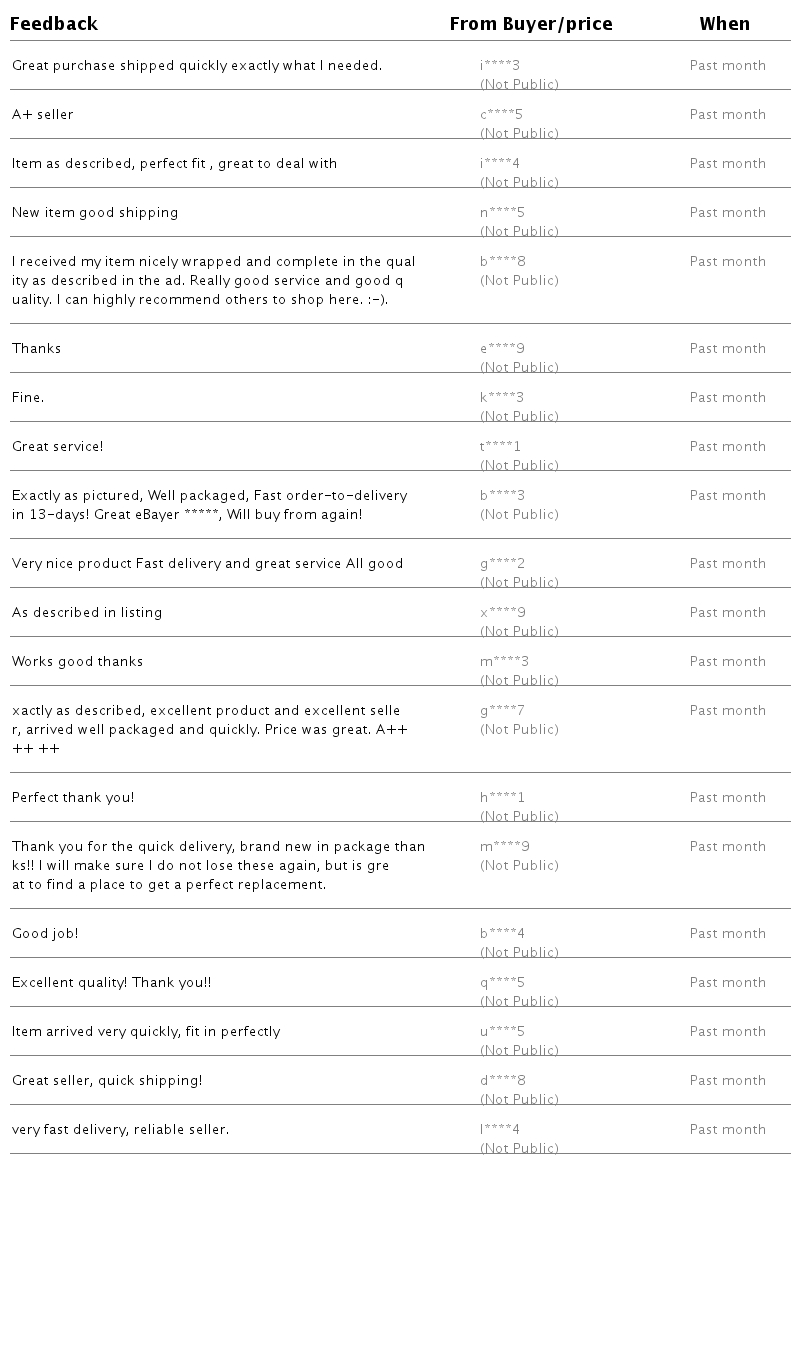Click the 'A+ seller' feedback comment
This screenshot has height=1368, width=800.
[x=43, y=115]
